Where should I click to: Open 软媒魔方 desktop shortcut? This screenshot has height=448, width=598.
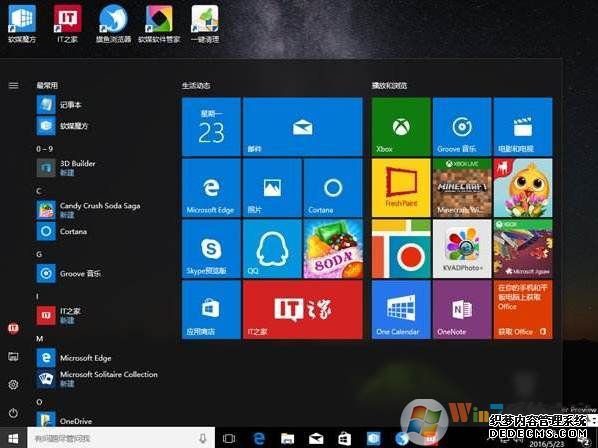click(x=22, y=23)
